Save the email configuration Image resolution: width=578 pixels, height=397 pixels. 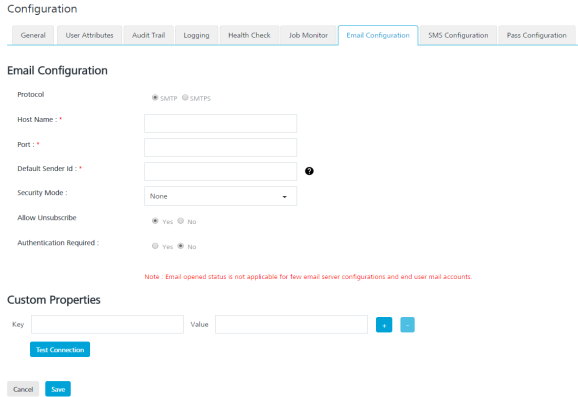coord(58,389)
